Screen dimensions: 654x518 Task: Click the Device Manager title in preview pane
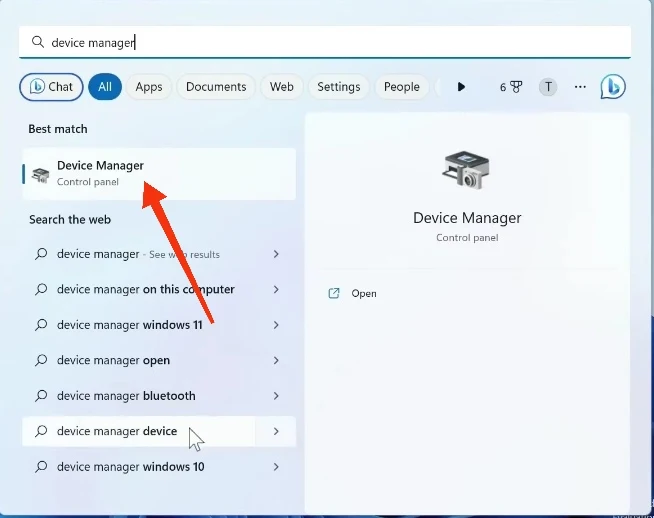pyautogui.click(x=467, y=218)
